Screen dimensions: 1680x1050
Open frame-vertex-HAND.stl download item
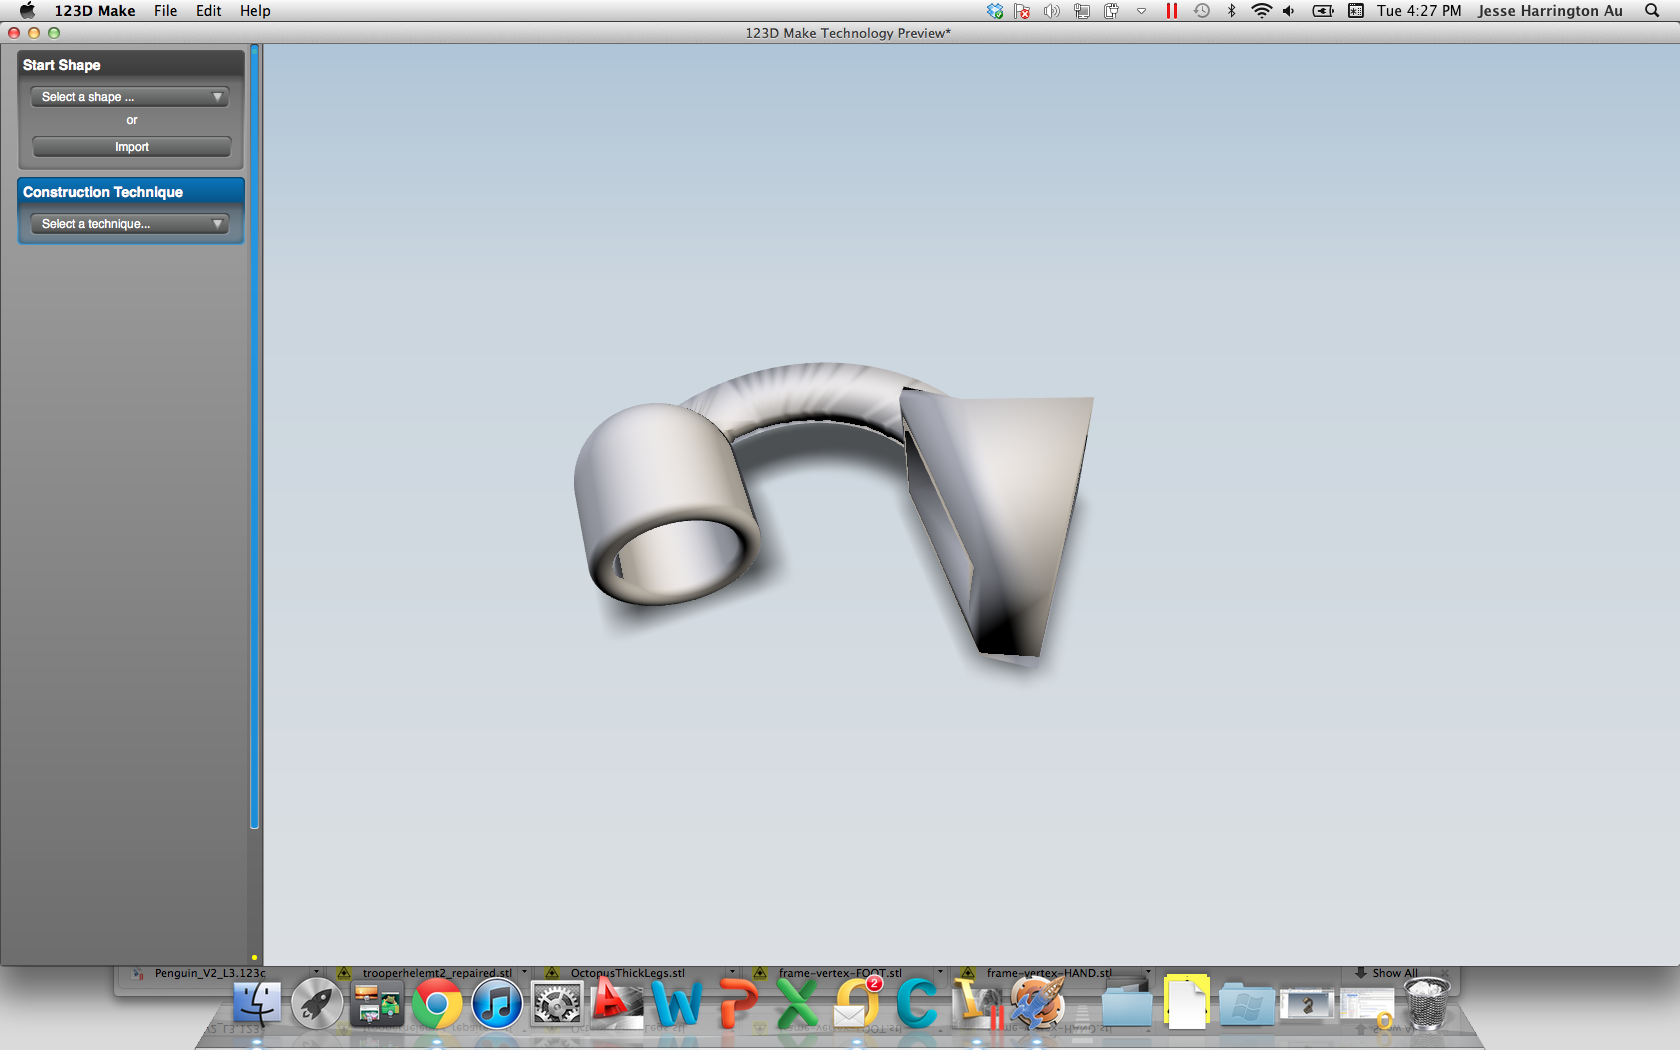[x=1049, y=973]
